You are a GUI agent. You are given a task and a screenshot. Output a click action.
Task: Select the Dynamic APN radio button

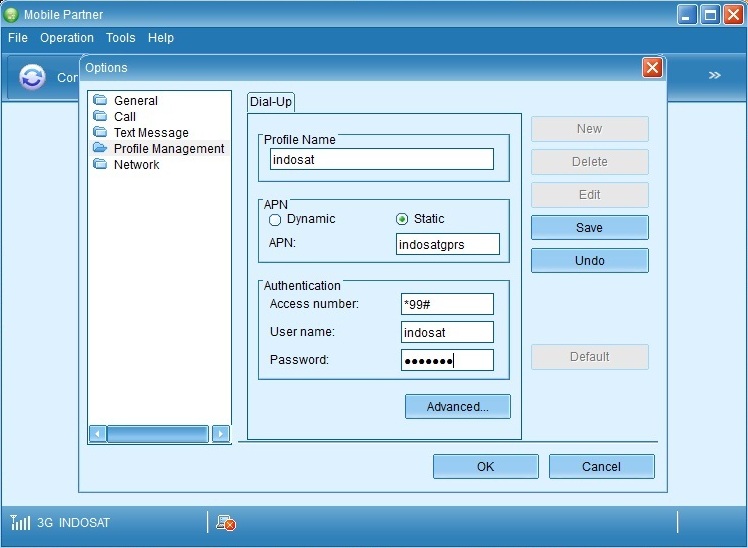point(275,220)
